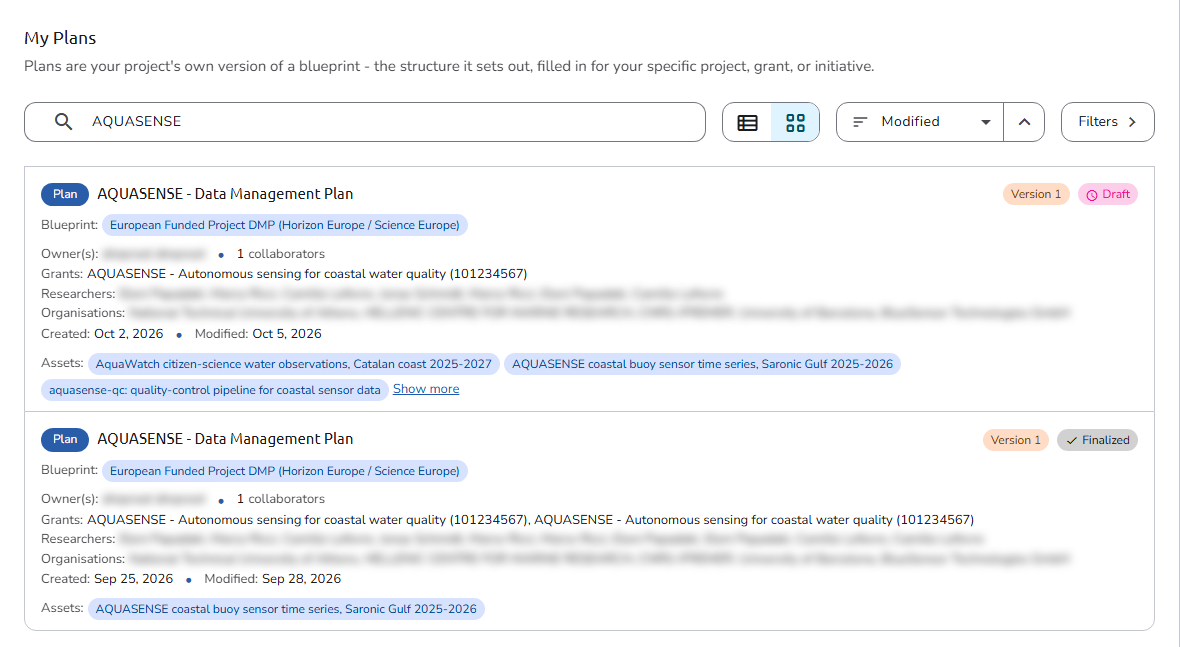Switch to table list view
The image size is (1180, 647).
click(747, 123)
